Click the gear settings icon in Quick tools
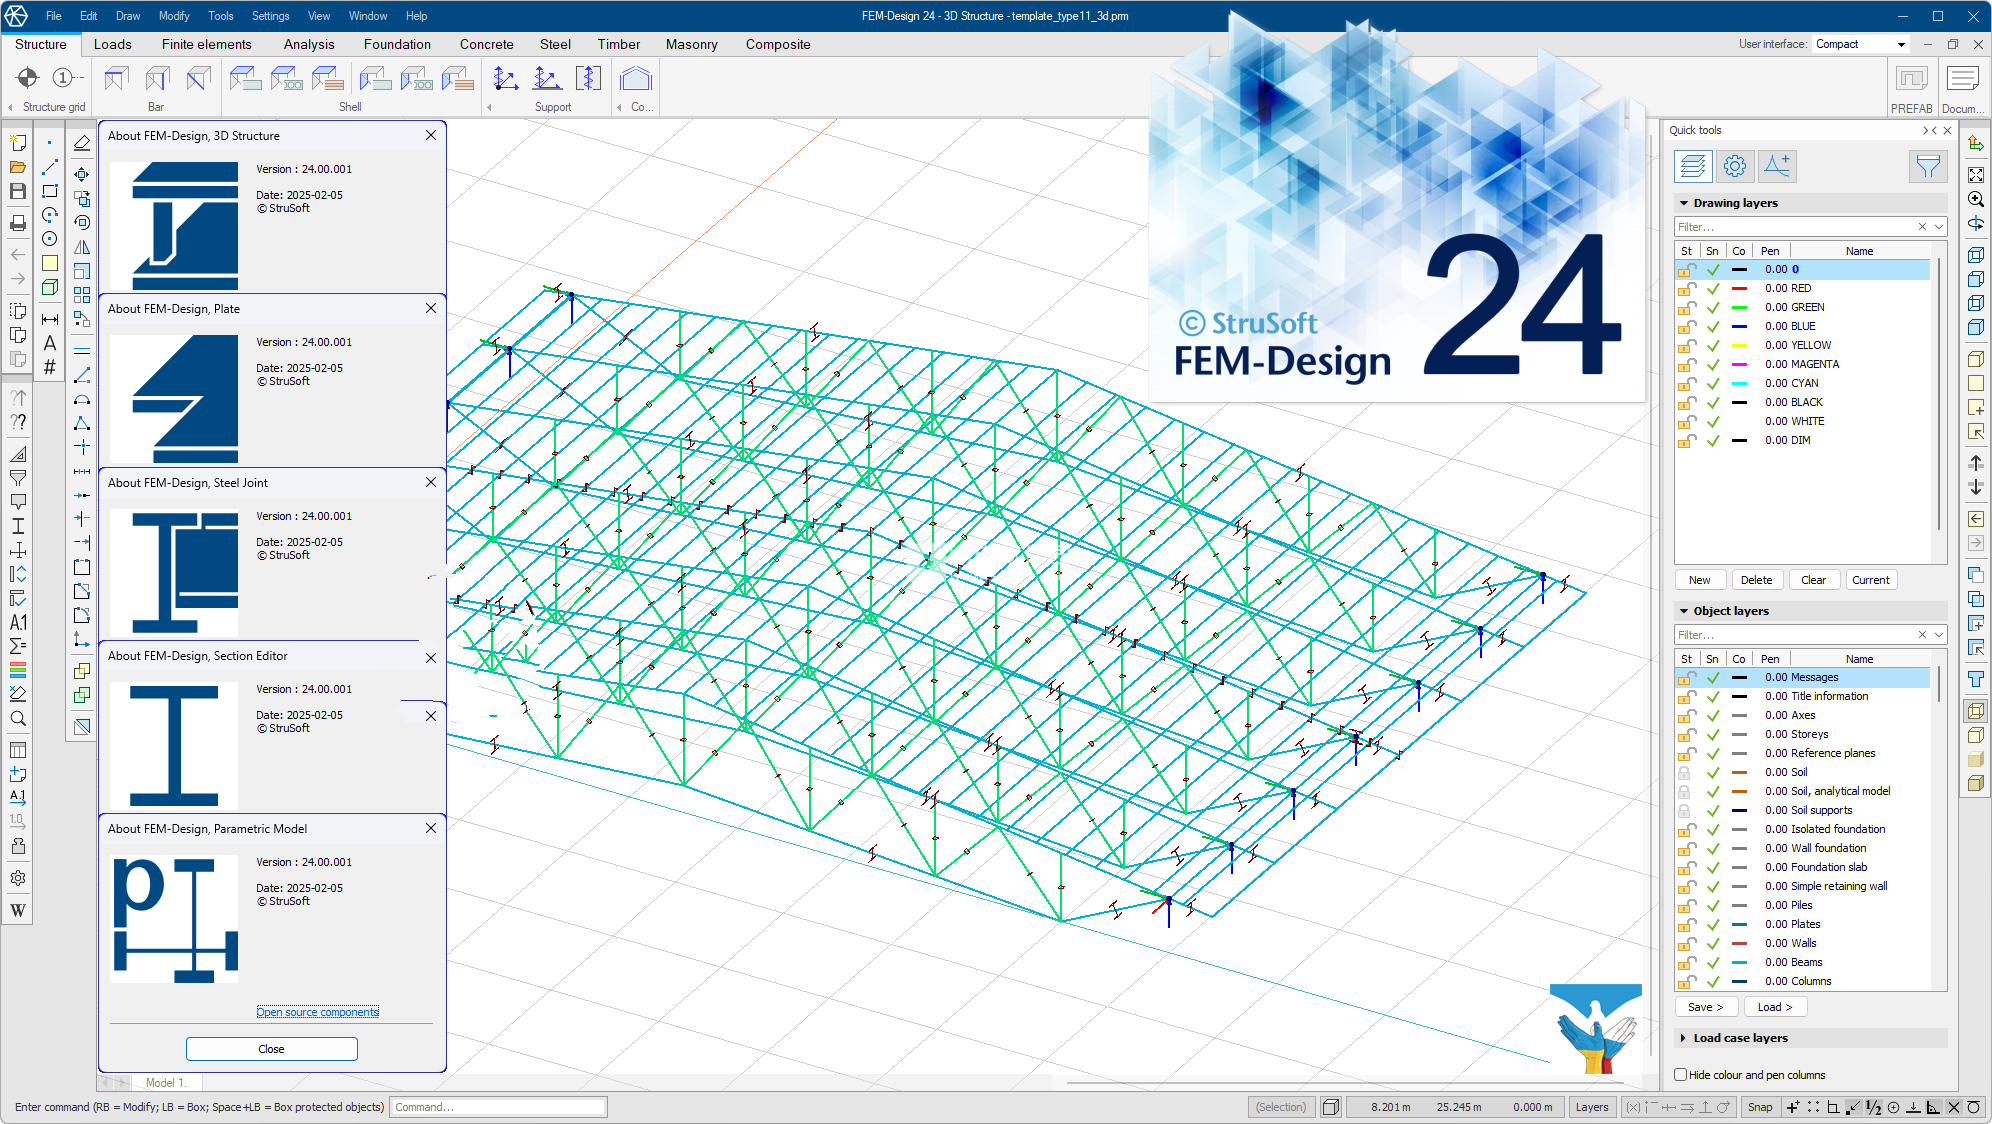 coord(1735,166)
